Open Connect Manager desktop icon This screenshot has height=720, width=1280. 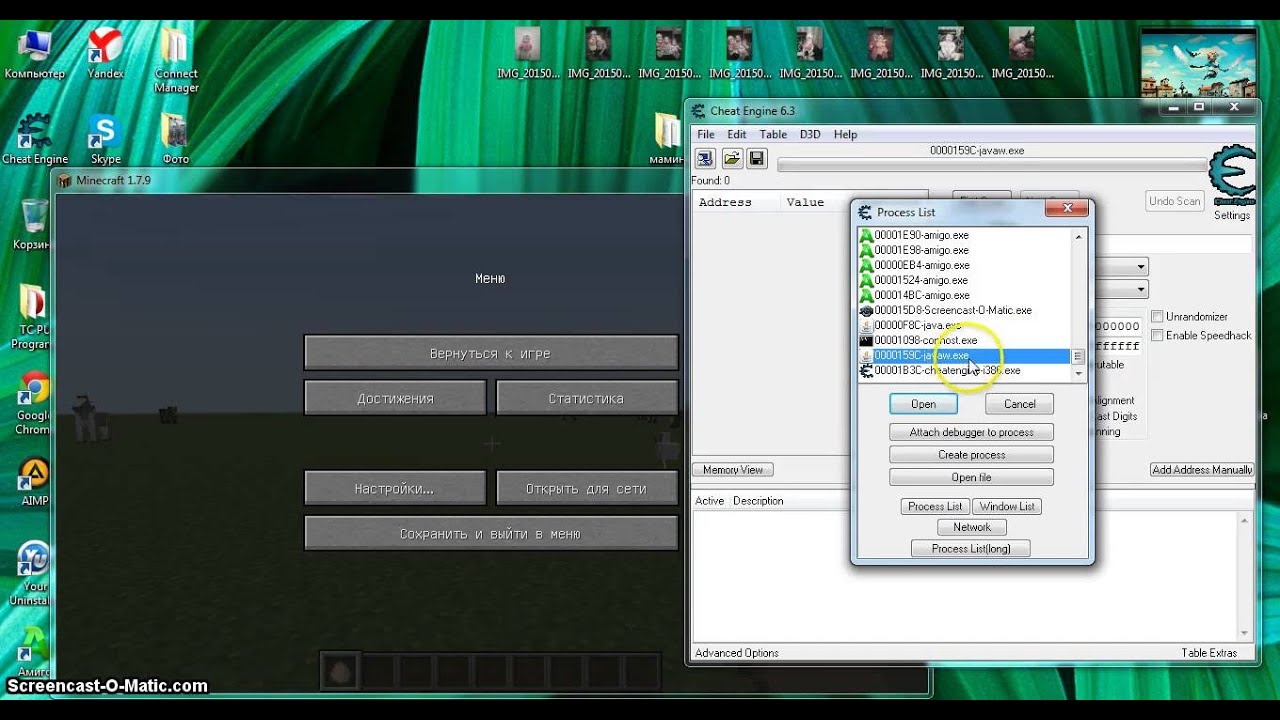[x=176, y=61]
